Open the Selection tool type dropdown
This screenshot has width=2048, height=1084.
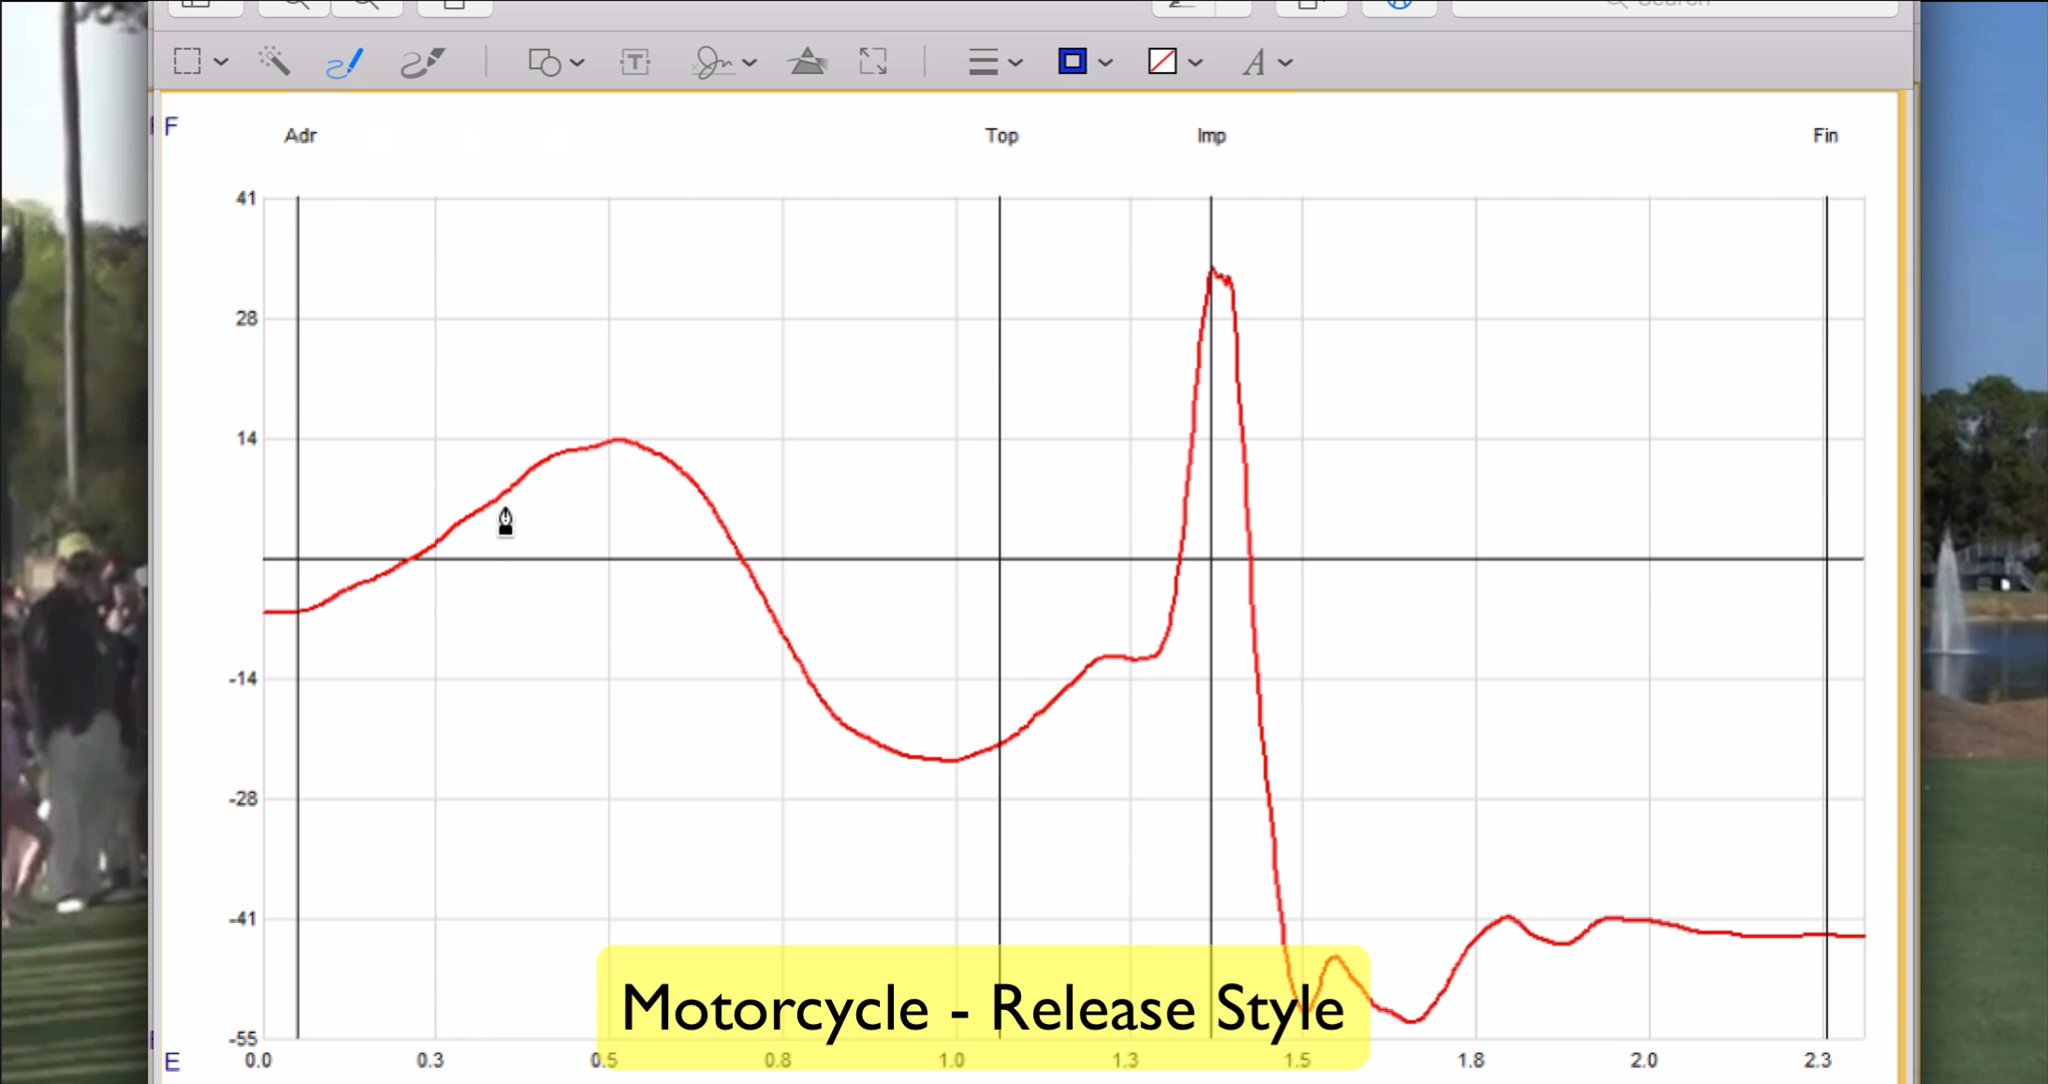[221, 62]
